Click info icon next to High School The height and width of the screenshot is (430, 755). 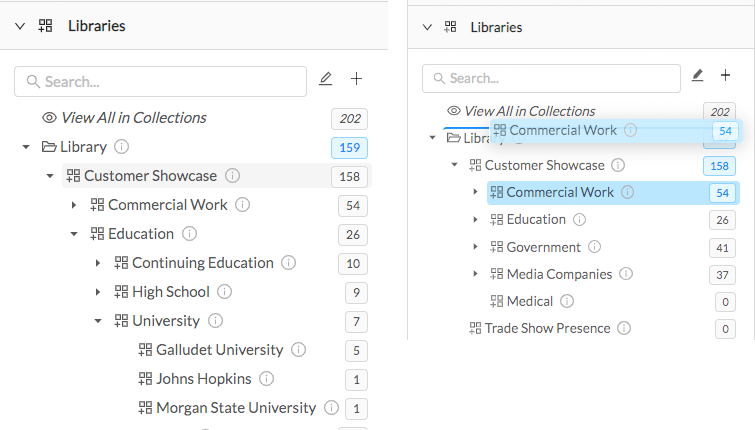(x=224, y=292)
